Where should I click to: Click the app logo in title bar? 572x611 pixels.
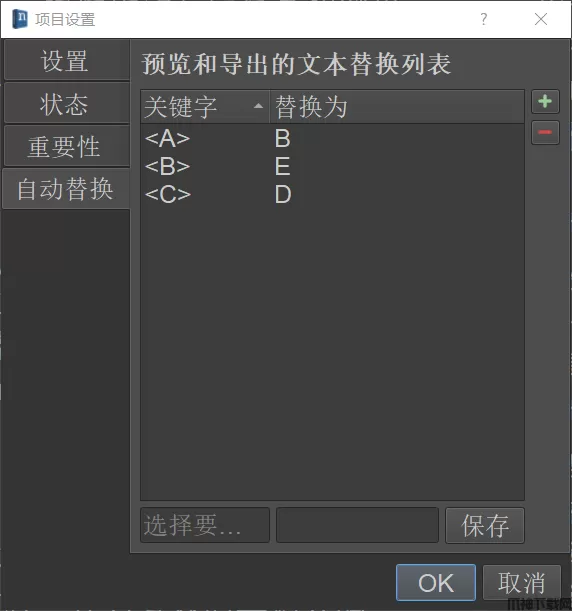[20, 19]
